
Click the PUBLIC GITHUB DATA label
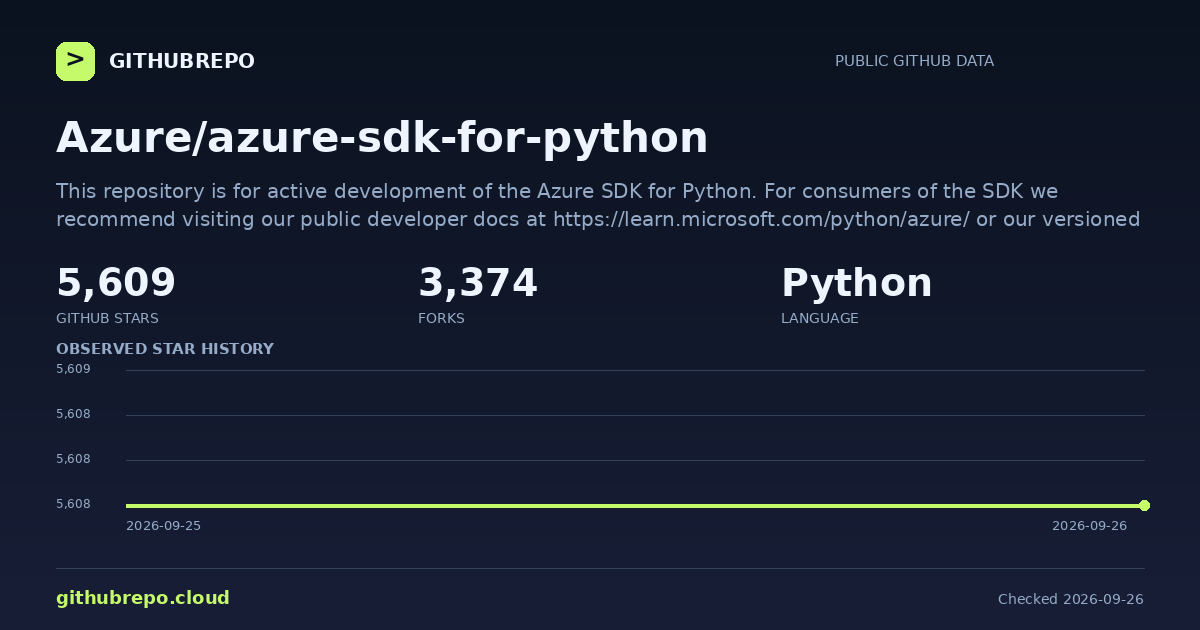[x=914, y=61]
